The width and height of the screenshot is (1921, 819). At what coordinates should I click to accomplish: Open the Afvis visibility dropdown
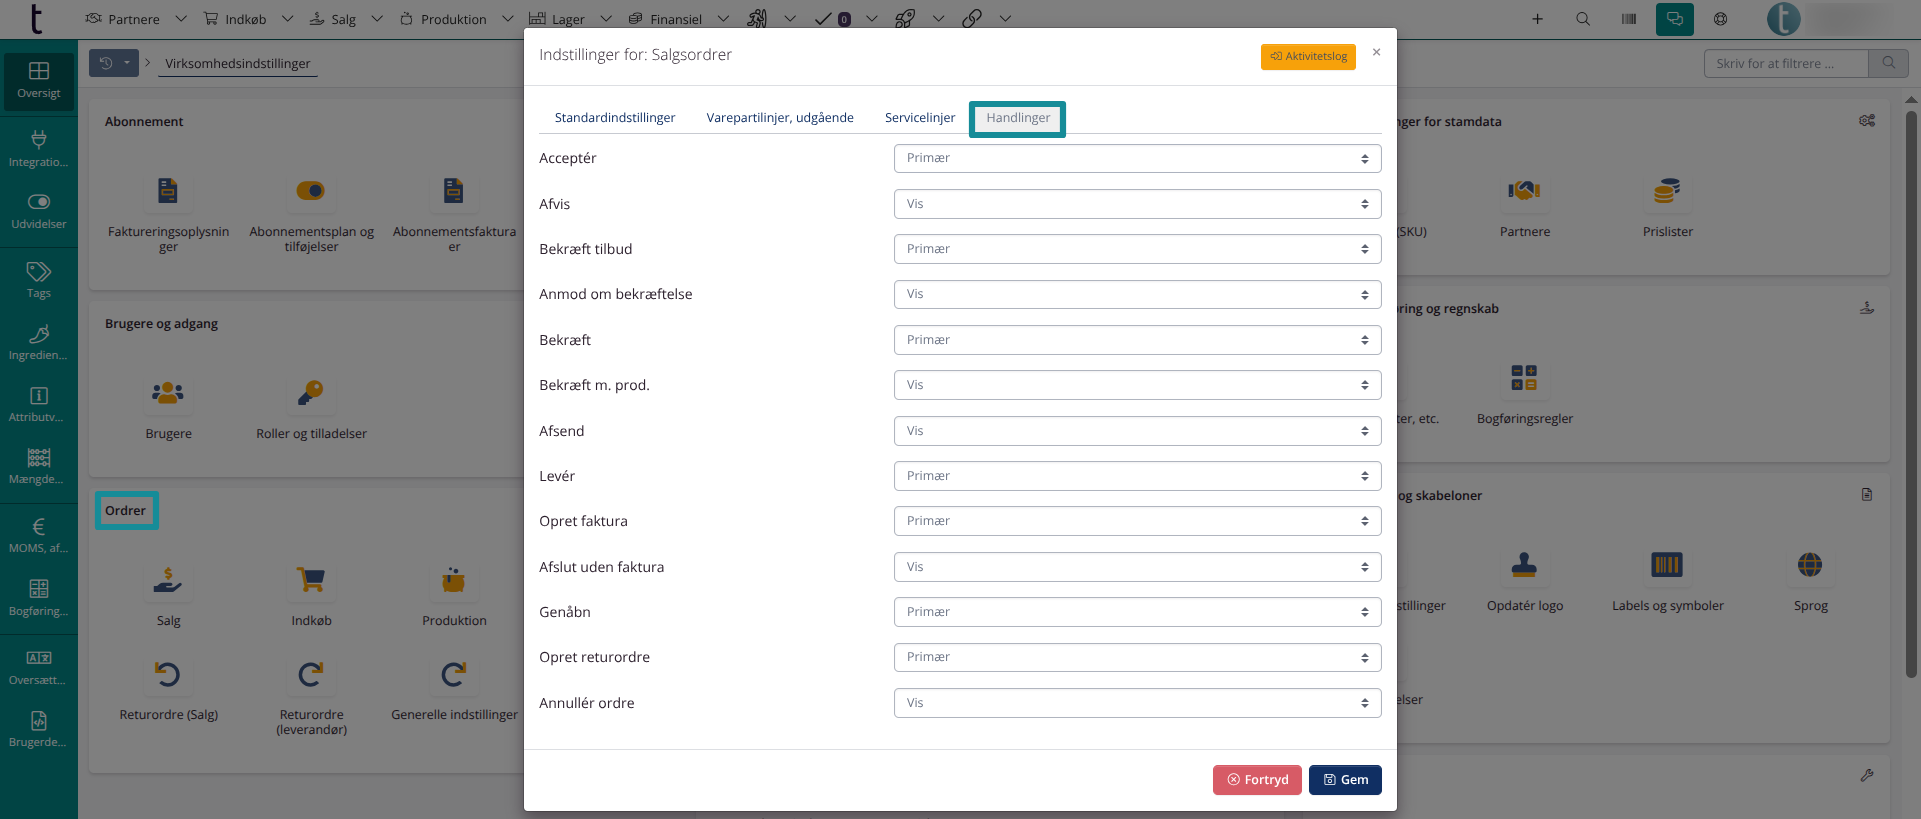(x=1137, y=204)
